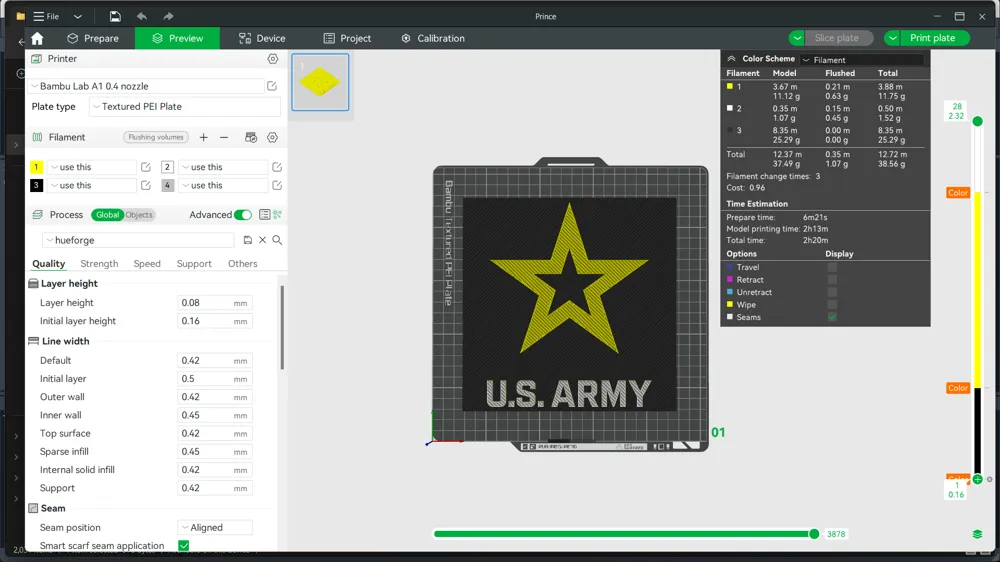Click Layer height value field
Screen dimensions: 1000x562
pyautogui.click(x=215, y=303)
